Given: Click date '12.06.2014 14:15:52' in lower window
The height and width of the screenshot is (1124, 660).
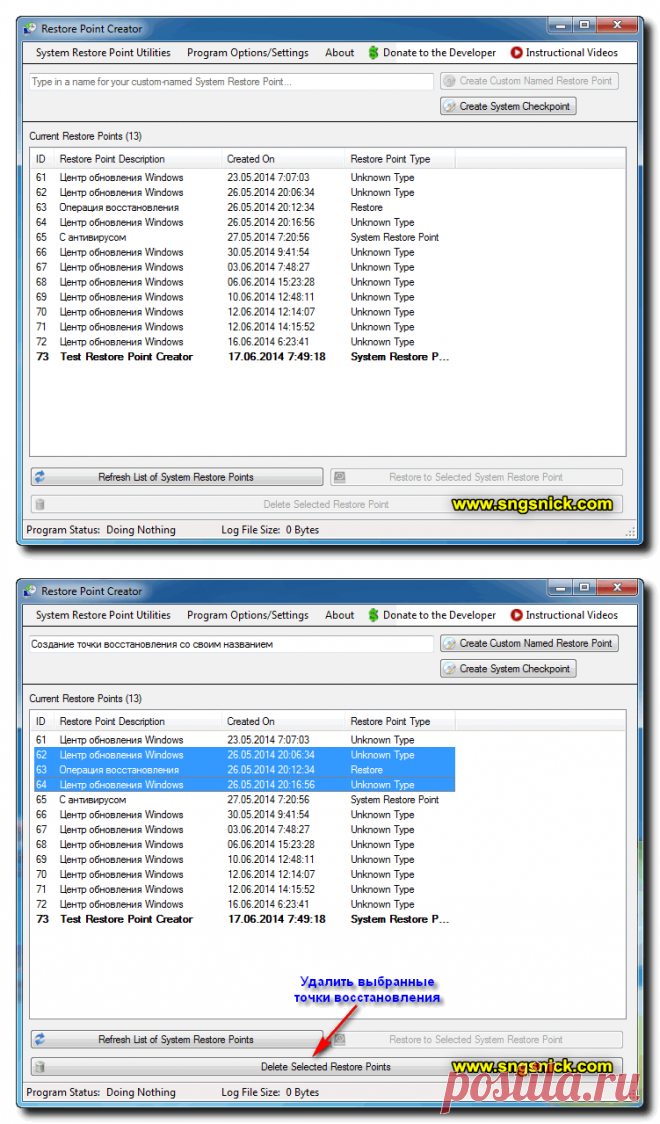Looking at the screenshot, I should (271, 889).
